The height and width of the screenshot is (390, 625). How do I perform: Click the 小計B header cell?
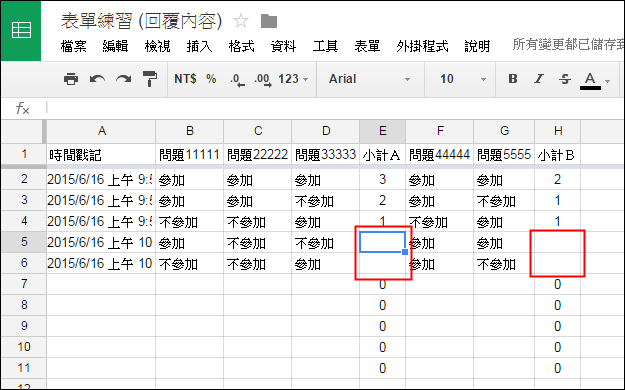[558, 154]
